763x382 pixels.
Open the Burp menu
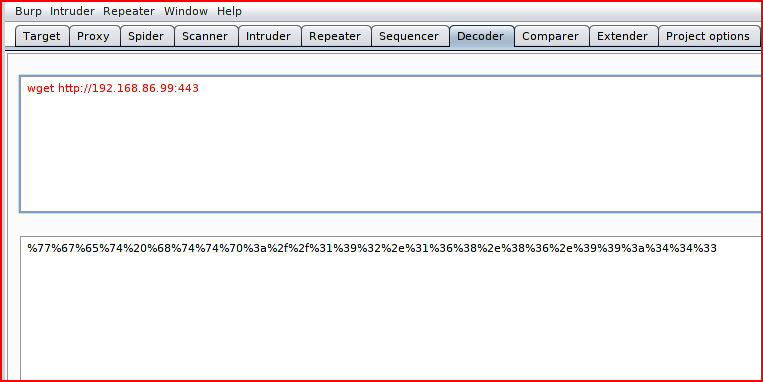click(28, 11)
